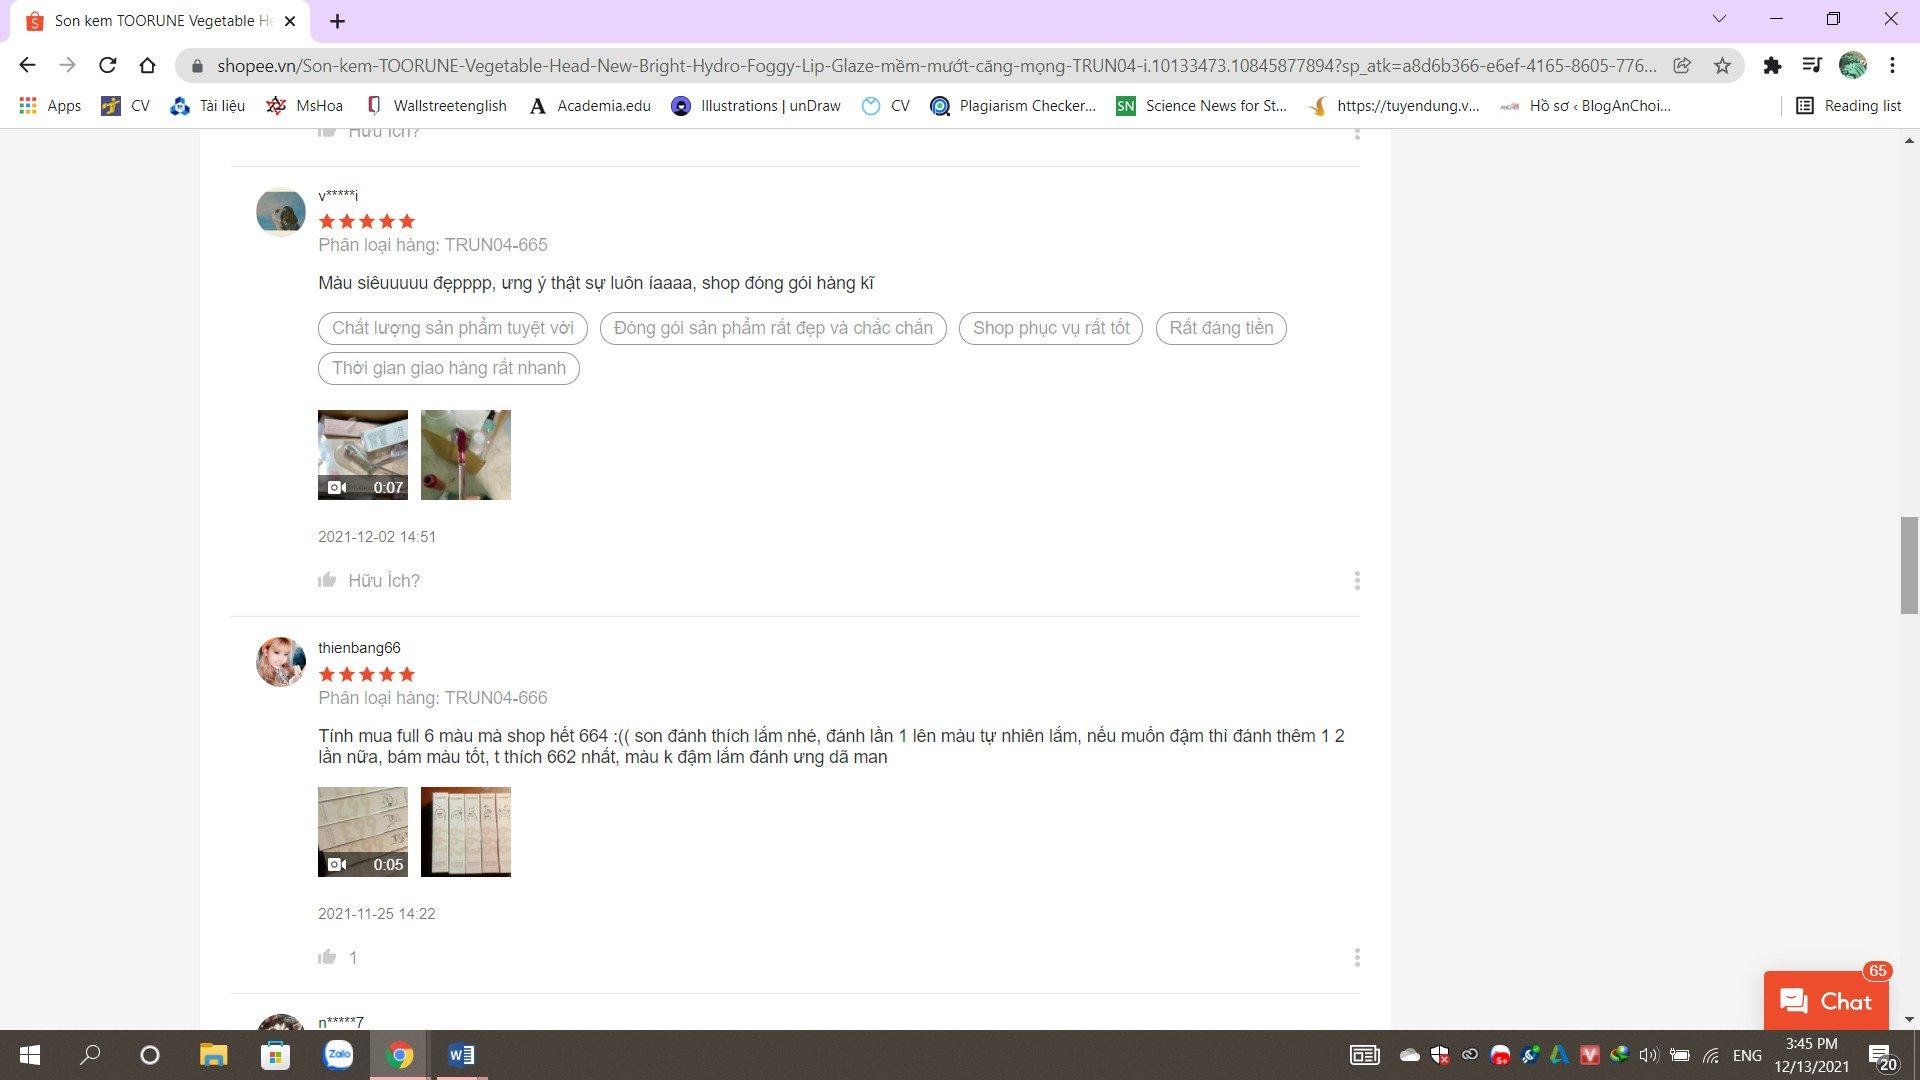Share this page using the address bar icon
The image size is (1920, 1080).
point(1682,66)
